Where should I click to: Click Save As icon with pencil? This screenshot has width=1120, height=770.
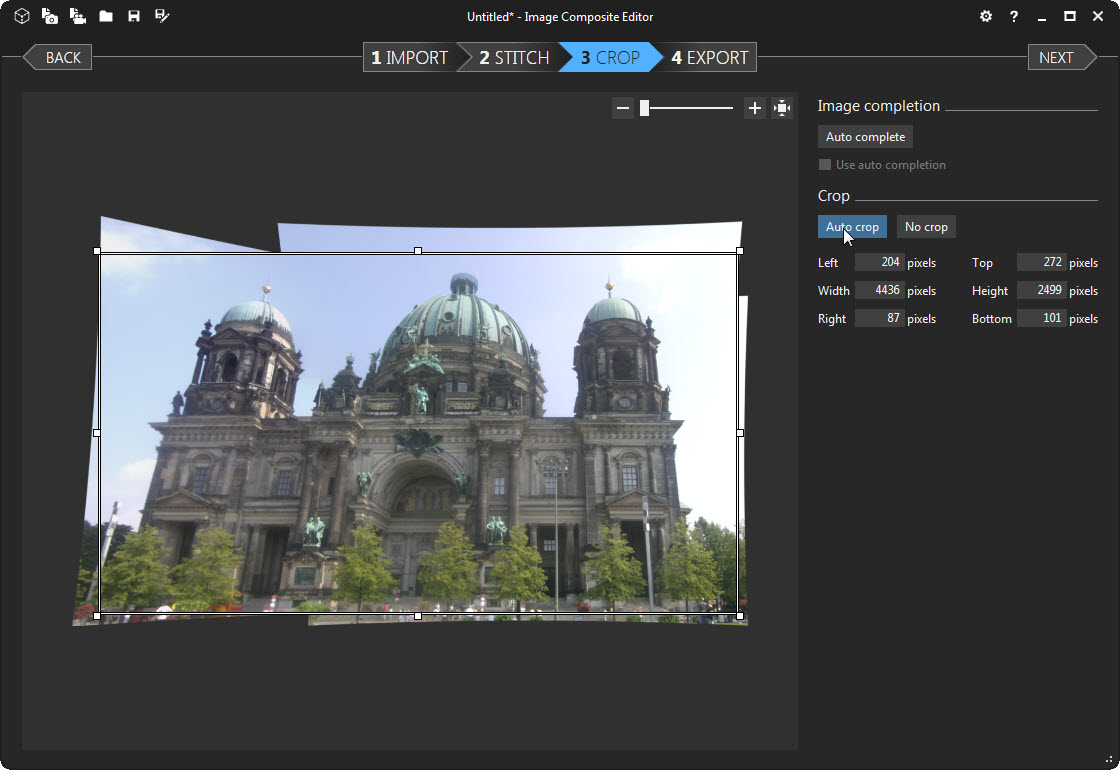tap(162, 16)
